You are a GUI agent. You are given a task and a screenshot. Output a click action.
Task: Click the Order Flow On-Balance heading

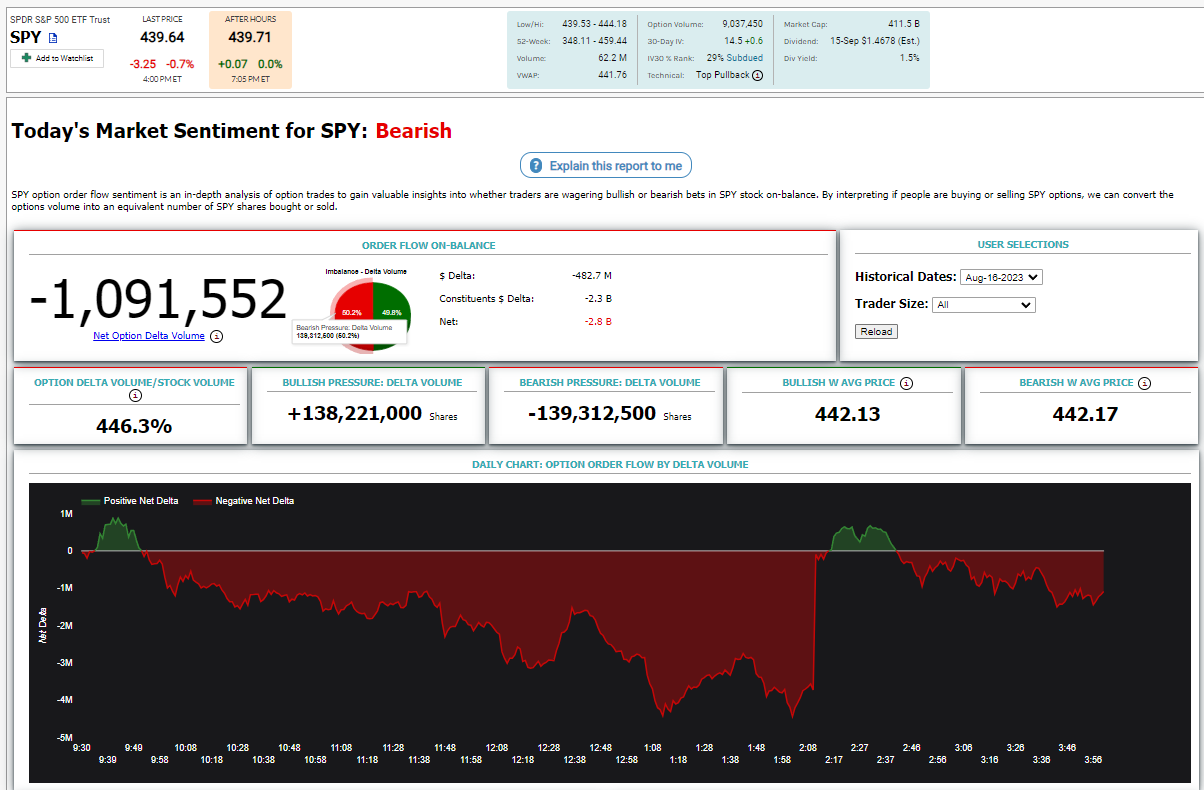(x=429, y=245)
